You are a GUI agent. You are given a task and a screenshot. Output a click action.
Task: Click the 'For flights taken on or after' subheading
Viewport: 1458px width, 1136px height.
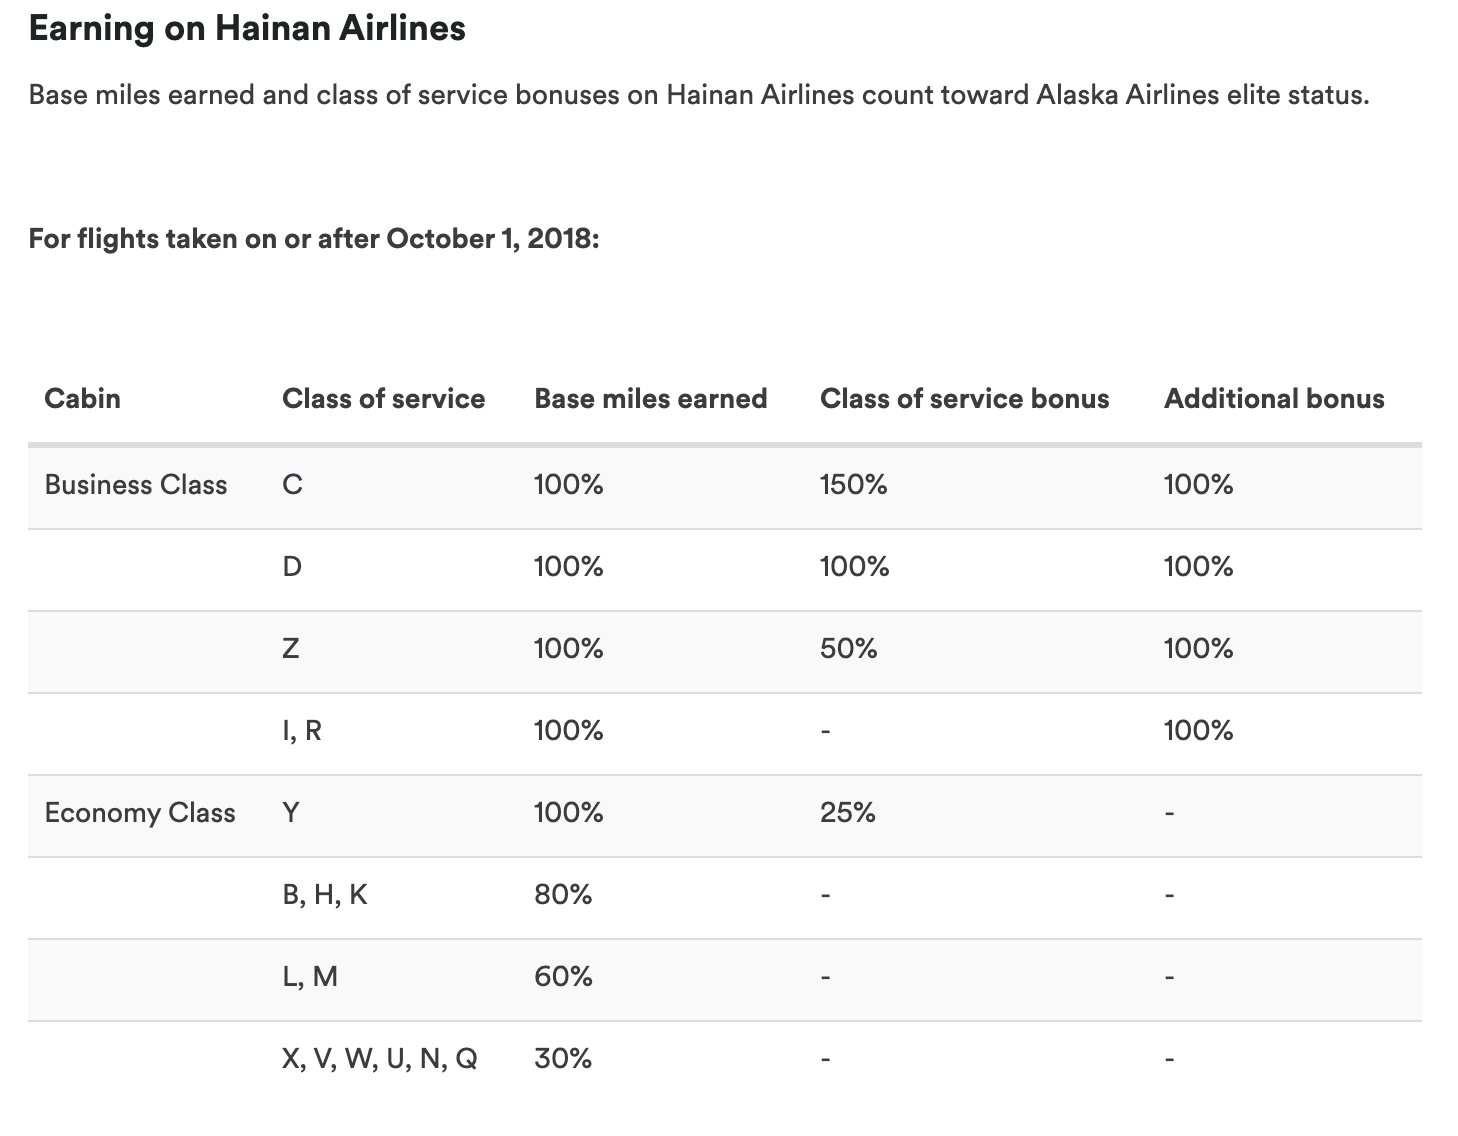click(313, 239)
